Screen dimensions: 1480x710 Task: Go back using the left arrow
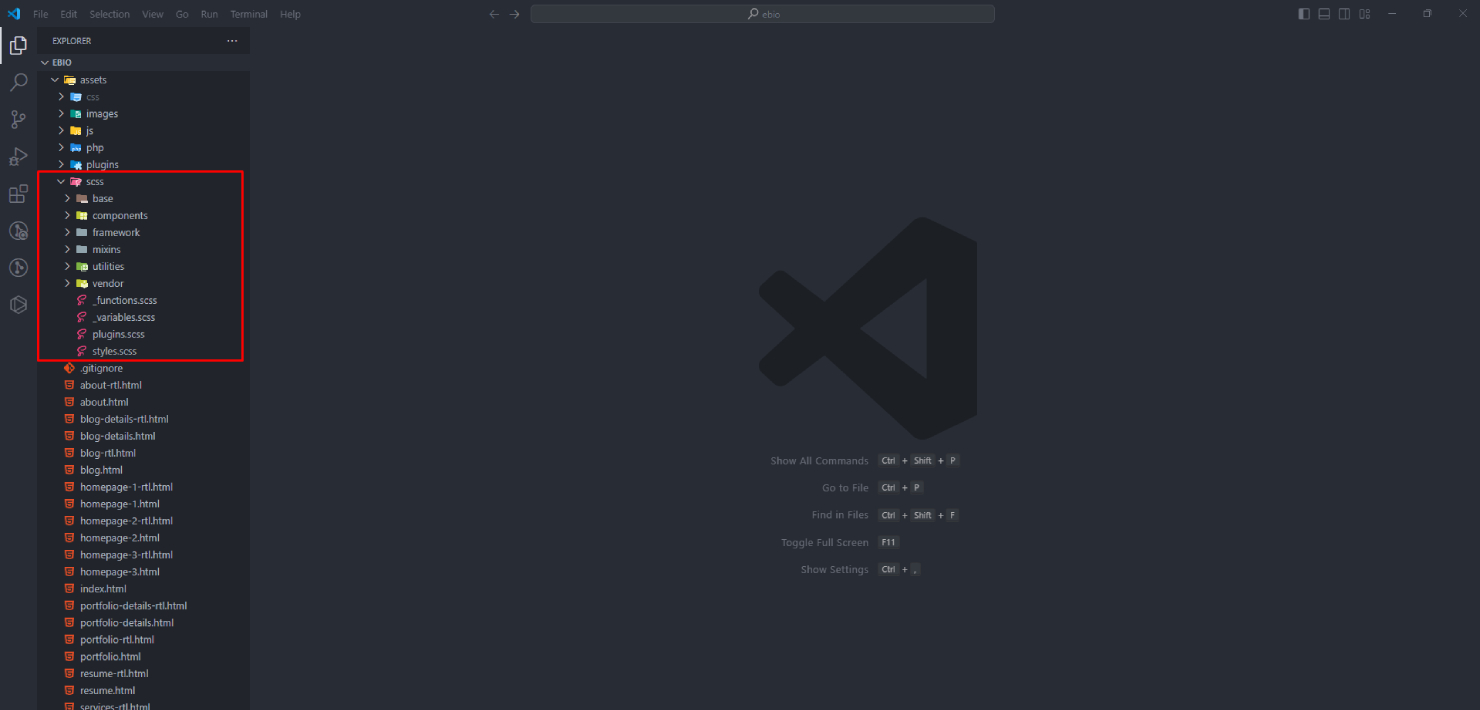pyautogui.click(x=494, y=14)
